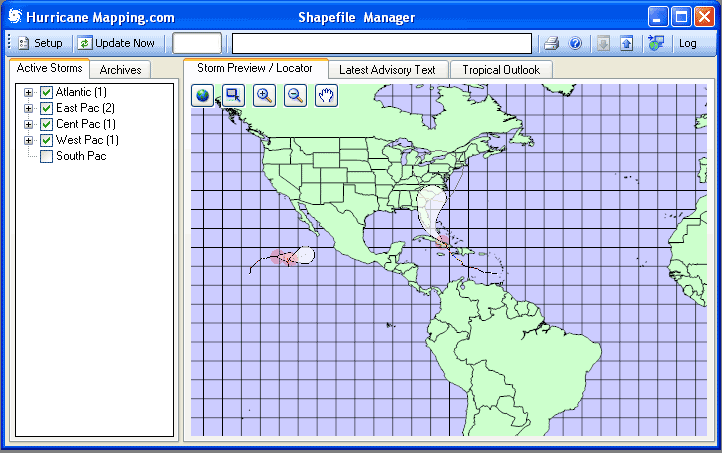This screenshot has width=722, height=453.
Task: Select the West Pac (1) tree label
Action: (x=87, y=140)
